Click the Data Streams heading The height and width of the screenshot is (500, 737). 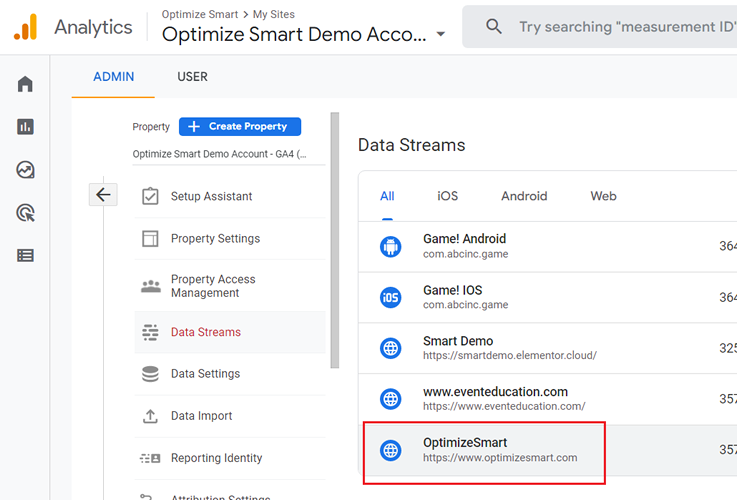pyautogui.click(x=411, y=145)
